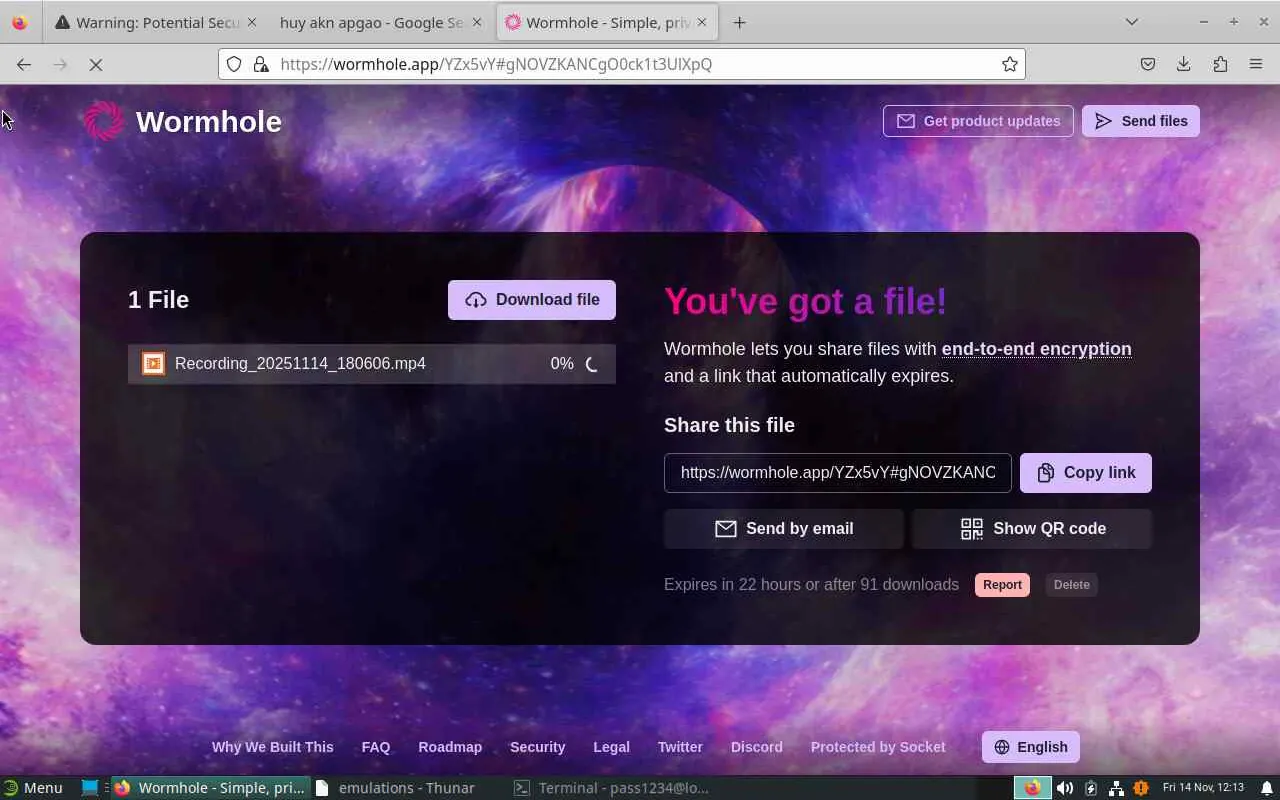Select the Recording_20251114_180606.mp4 file row
The width and height of the screenshot is (1280, 800).
coord(372,364)
